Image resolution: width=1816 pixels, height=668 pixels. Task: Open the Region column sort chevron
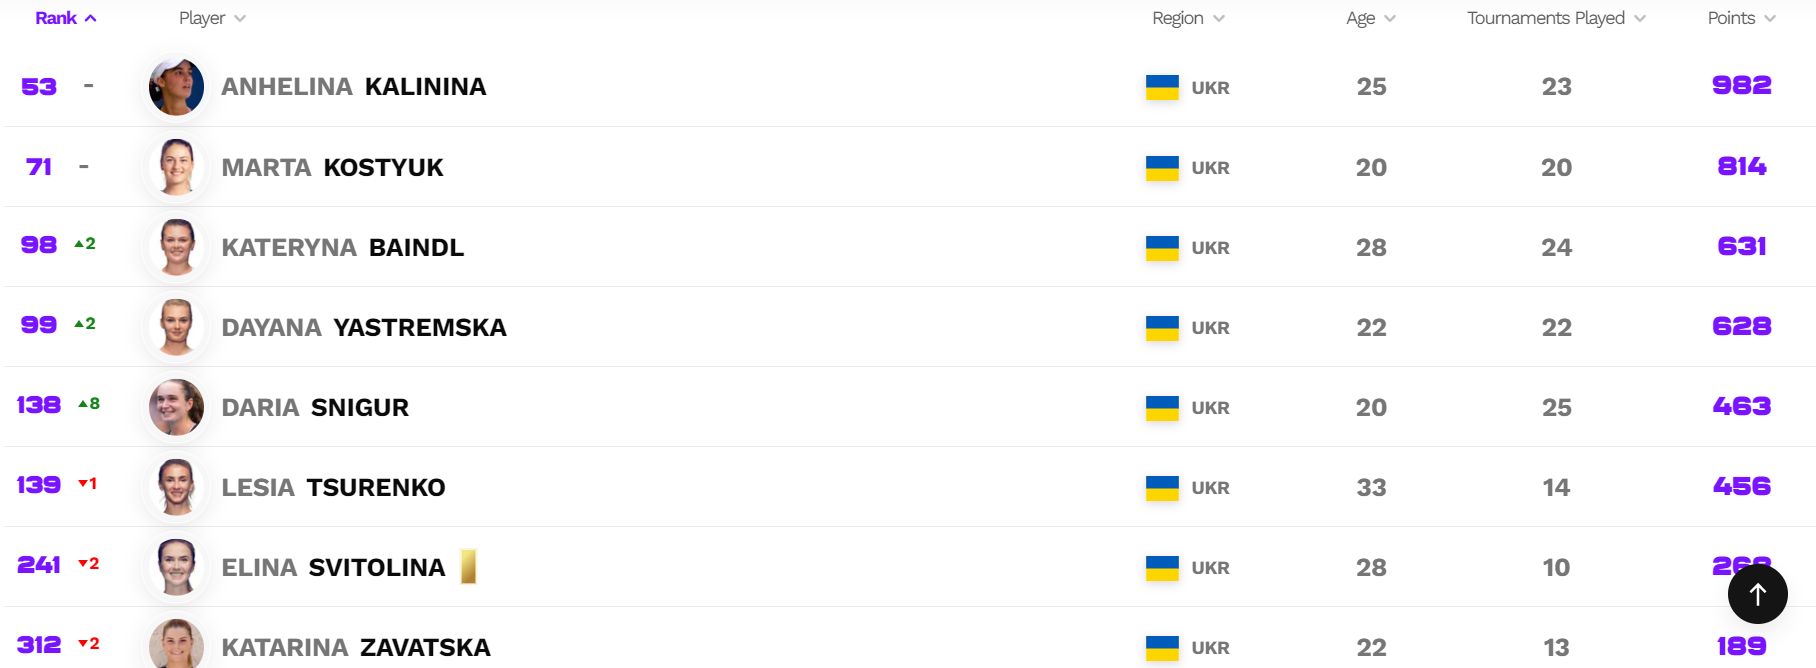1219,18
